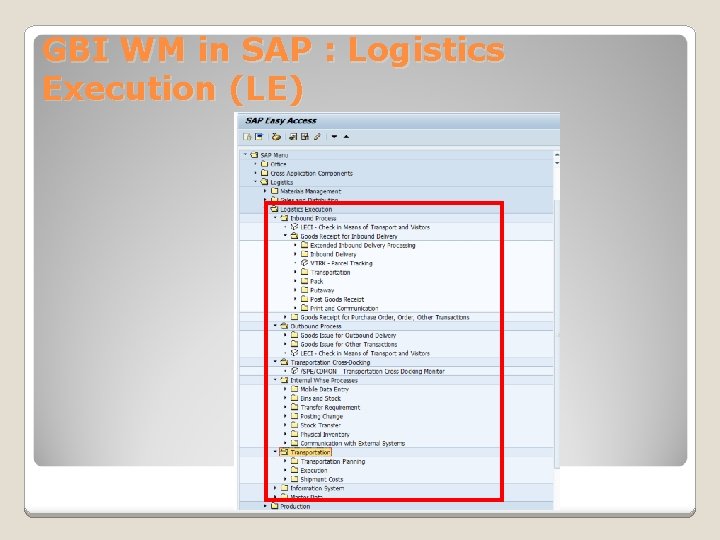Select the "Inbound Delivery" label
Image resolution: width=720 pixels, height=540 pixels.
coord(333,254)
